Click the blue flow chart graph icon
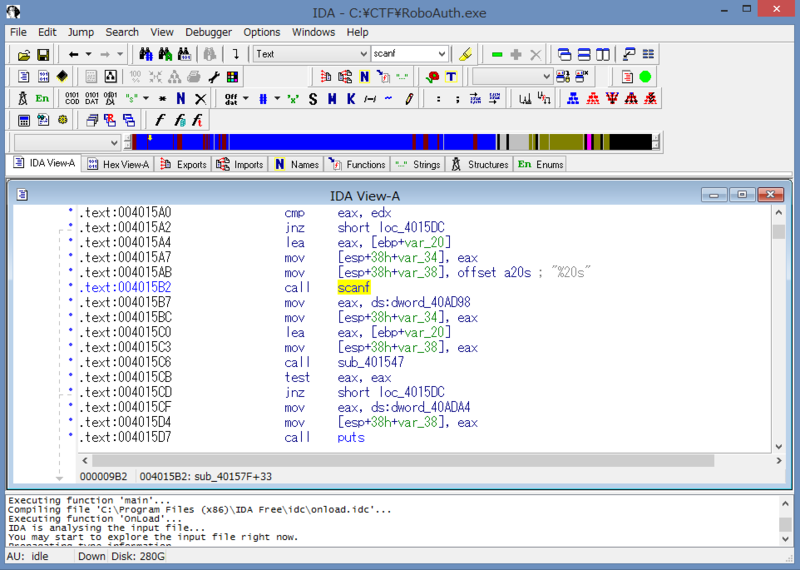This screenshot has width=800, height=570. (x=573, y=99)
